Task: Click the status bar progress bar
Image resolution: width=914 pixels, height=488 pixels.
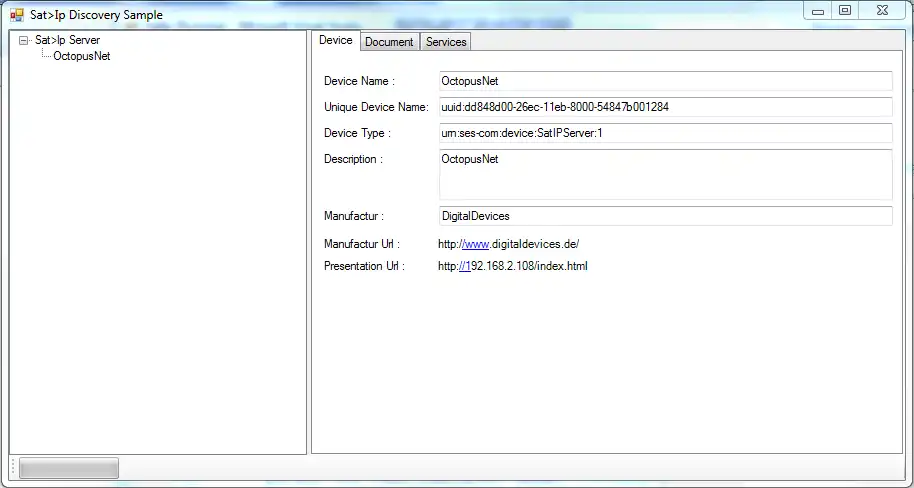Action: tap(69, 468)
